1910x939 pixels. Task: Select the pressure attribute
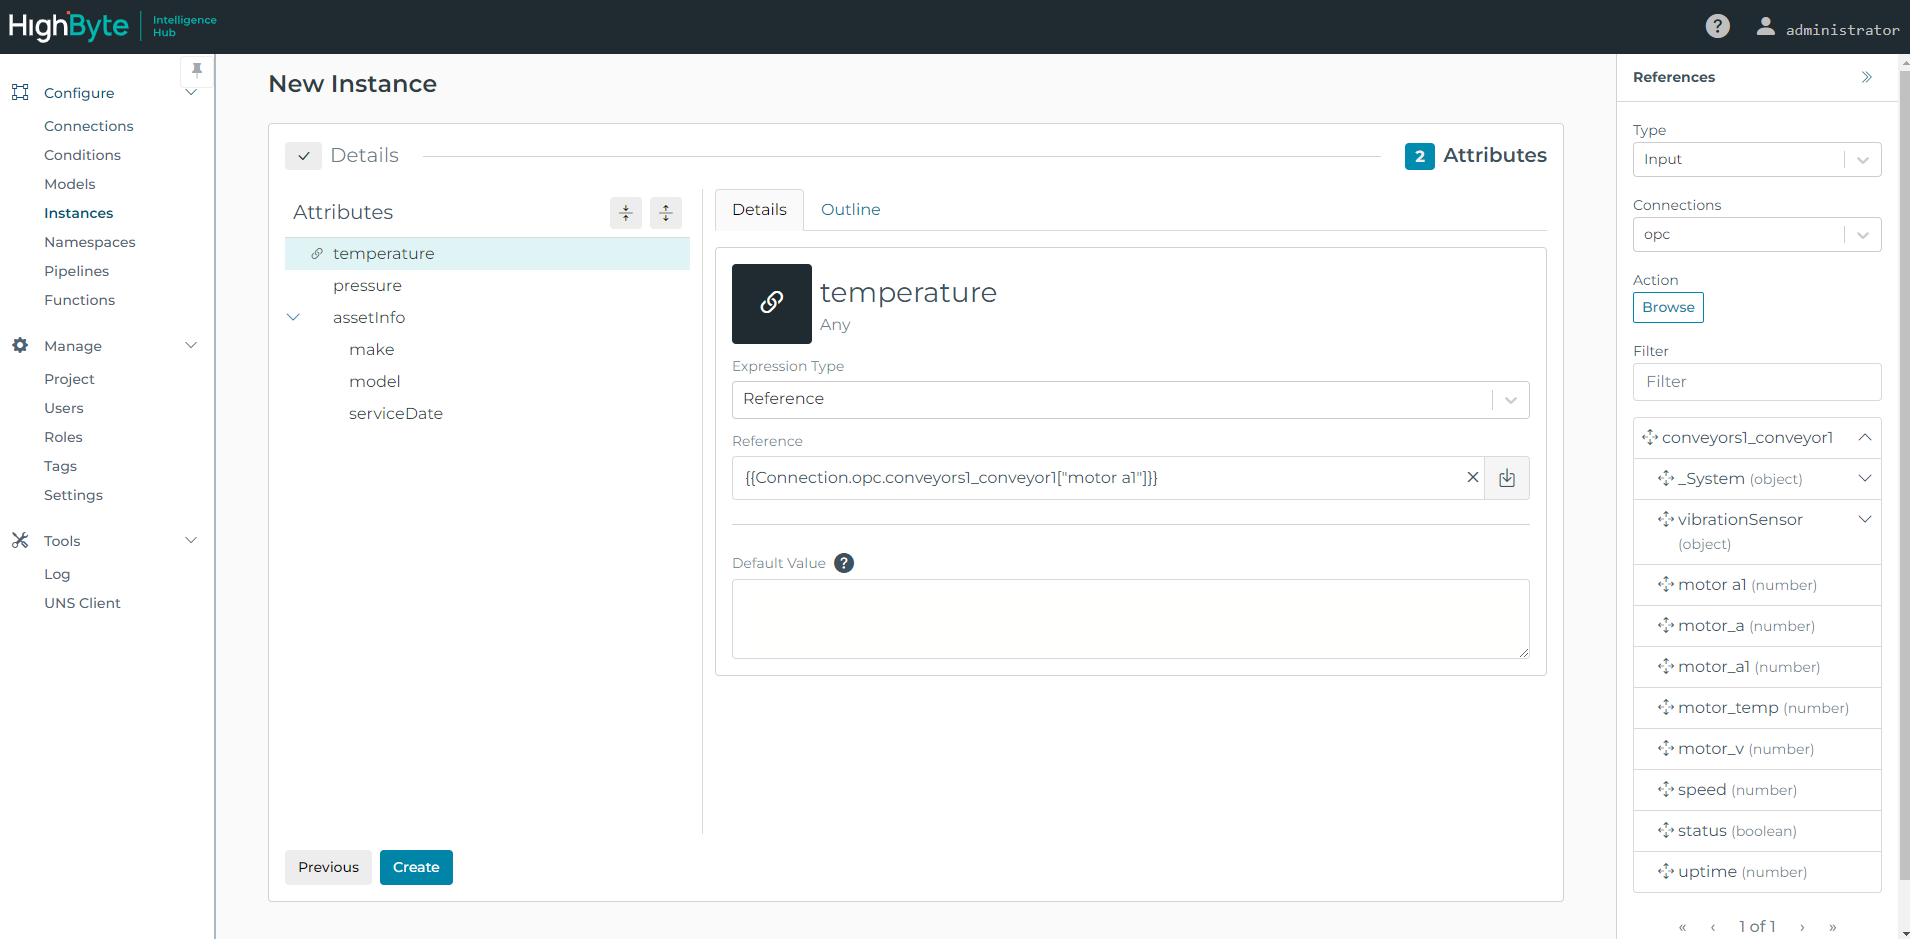coord(367,285)
